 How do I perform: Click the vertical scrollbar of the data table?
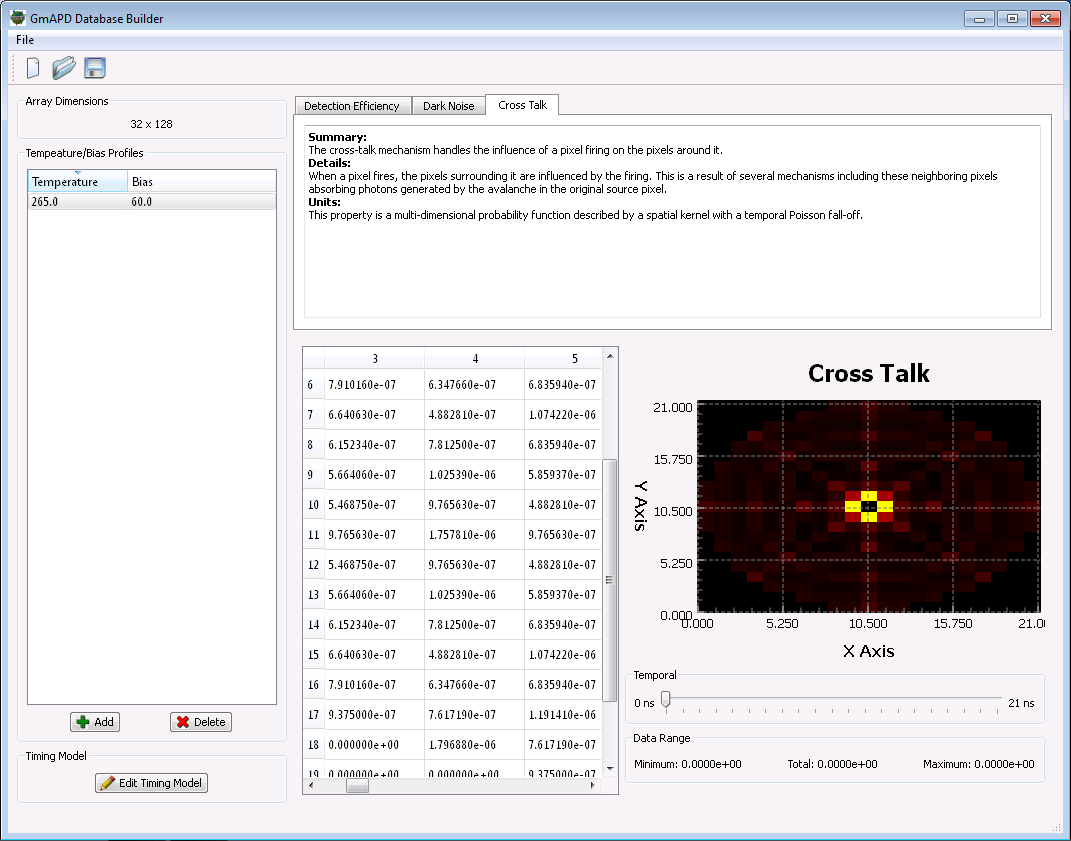pos(609,550)
